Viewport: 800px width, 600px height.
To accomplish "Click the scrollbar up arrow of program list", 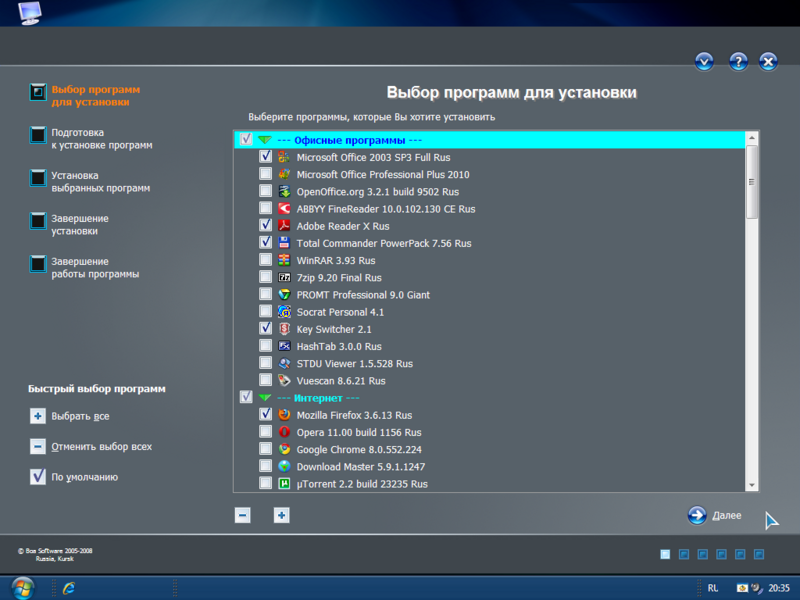I will pos(752,138).
